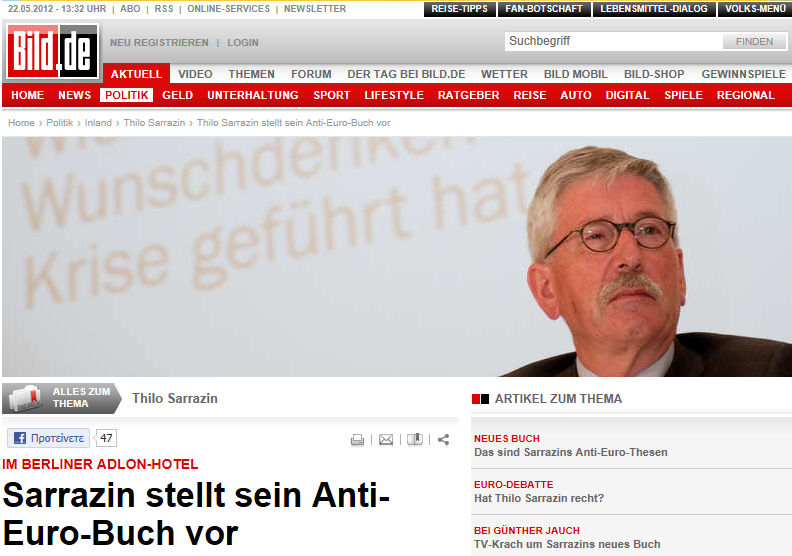Image resolution: width=792 pixels, height=556 pixels.
Task: Click the share icon
Action: coord(443,439)
